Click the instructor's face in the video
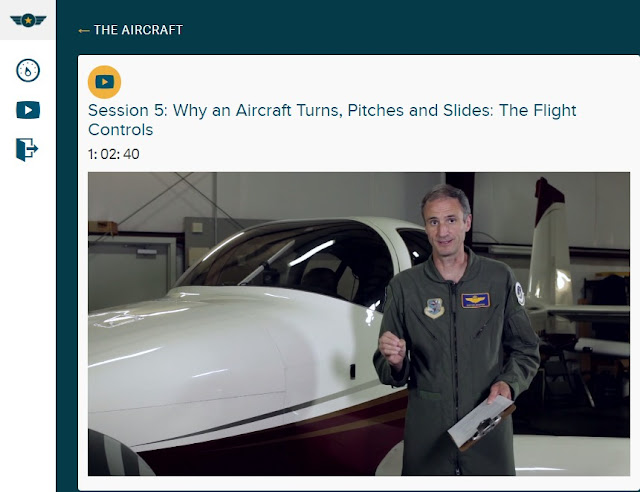 447,220
